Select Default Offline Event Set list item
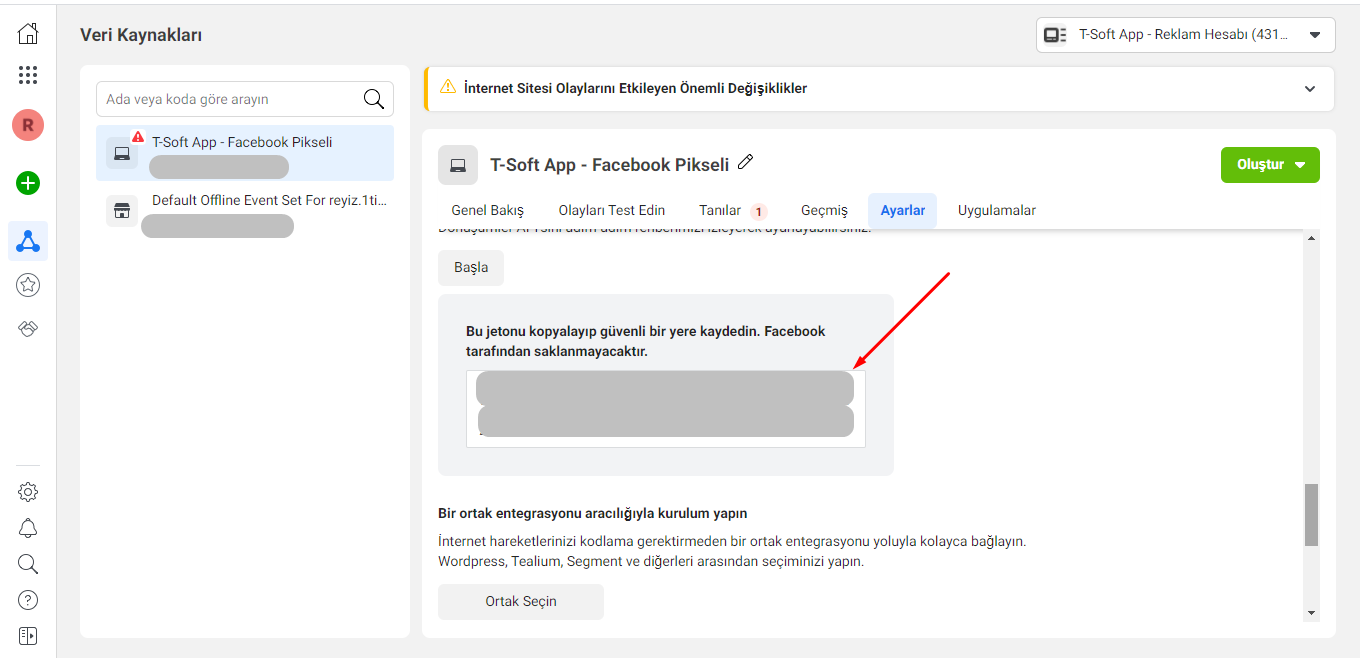1360x658 pixels. pos(245,212)
